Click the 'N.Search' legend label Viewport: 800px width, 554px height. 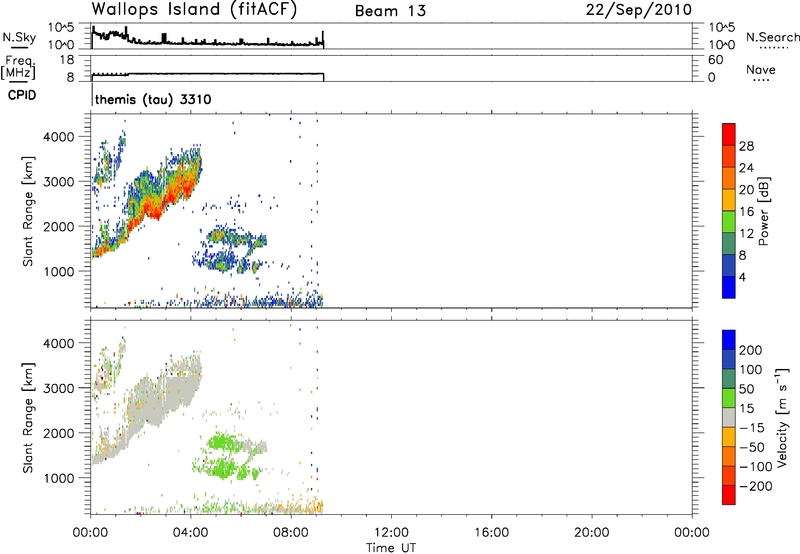(x=773, y=37)
